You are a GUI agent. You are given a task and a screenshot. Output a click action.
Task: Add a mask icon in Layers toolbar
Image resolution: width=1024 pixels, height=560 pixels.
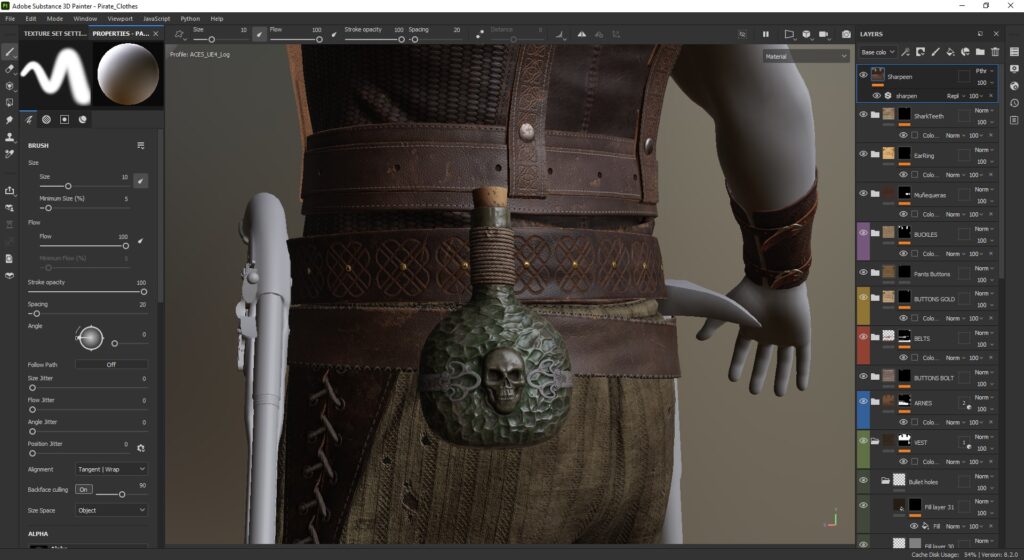click(920, 52)
